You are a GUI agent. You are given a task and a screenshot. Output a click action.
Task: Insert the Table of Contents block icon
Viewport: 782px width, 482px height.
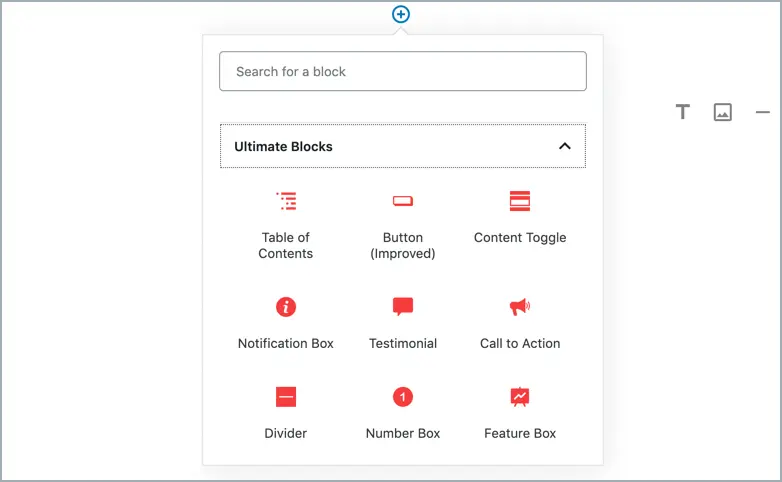pyautogui.click(x=286, y=201)
